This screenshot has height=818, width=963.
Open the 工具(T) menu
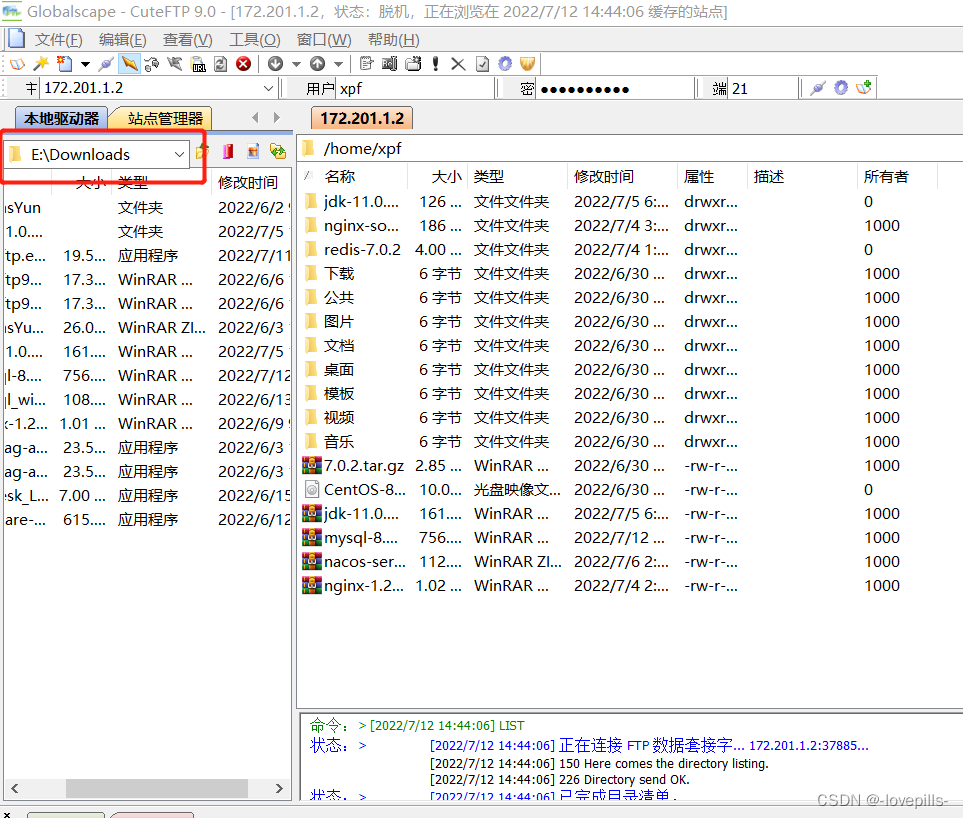[254, 40]
